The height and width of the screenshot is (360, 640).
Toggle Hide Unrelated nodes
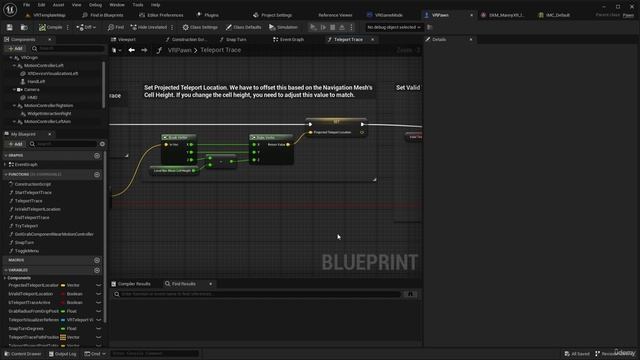click(149, 27)
